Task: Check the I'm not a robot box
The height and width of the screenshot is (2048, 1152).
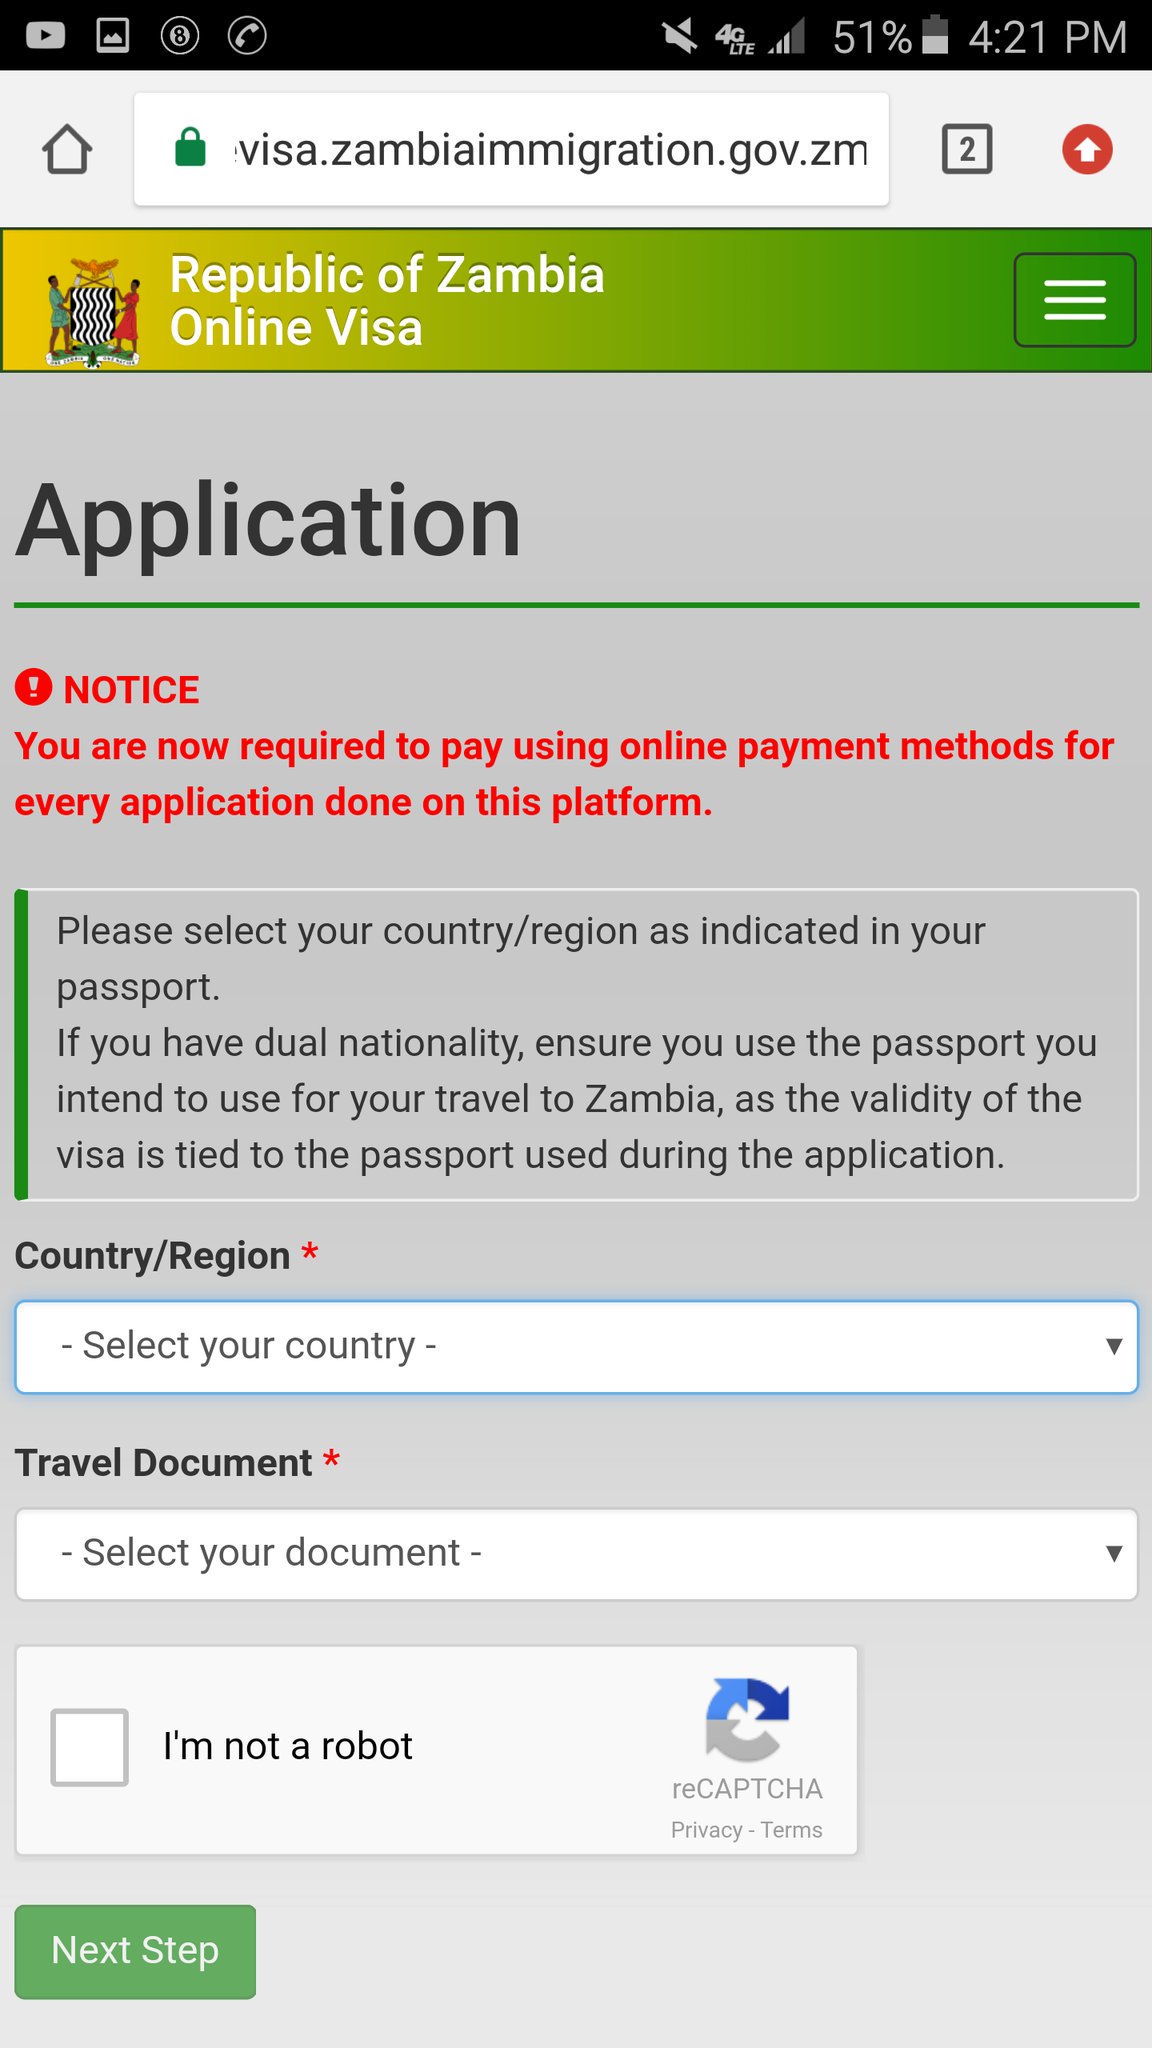Action: coord(90,1747)
